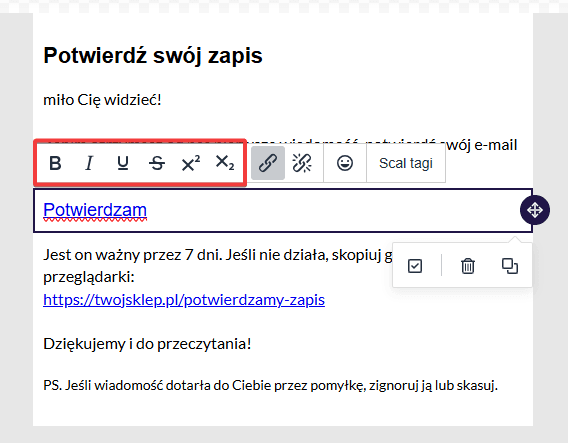Duplicate the block with copy icon
This screenshot has height=443, width=568.
pos(510,266)
